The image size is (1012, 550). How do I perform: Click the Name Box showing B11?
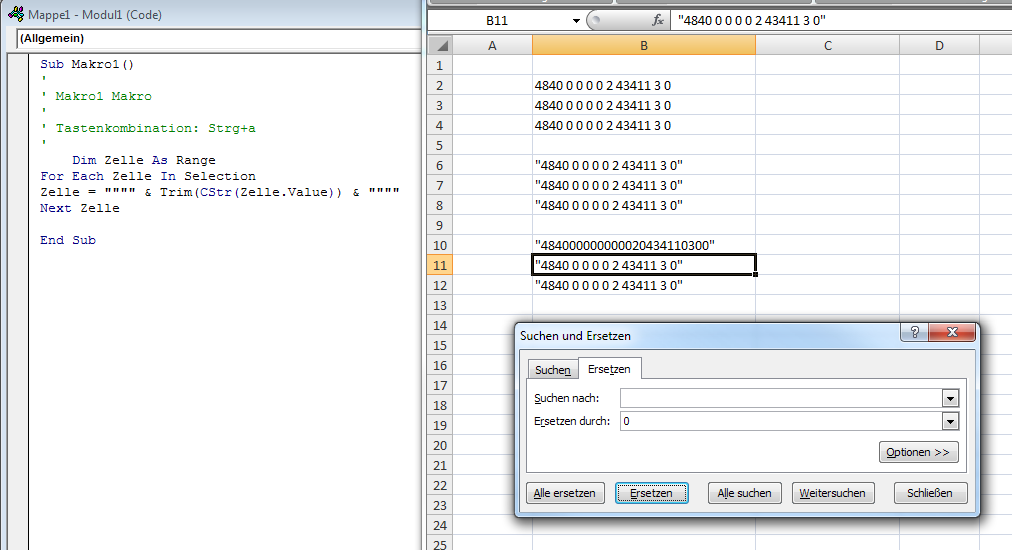(x=497, y=21)
